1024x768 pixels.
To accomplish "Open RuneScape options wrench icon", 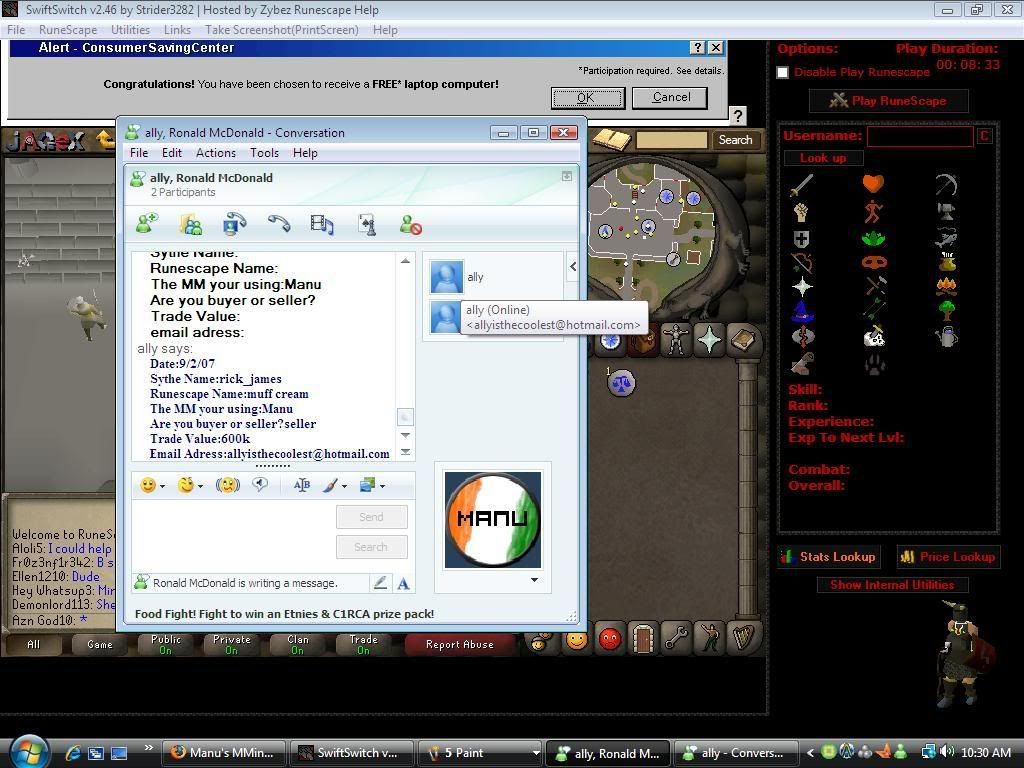I will [x=677, y=639].
